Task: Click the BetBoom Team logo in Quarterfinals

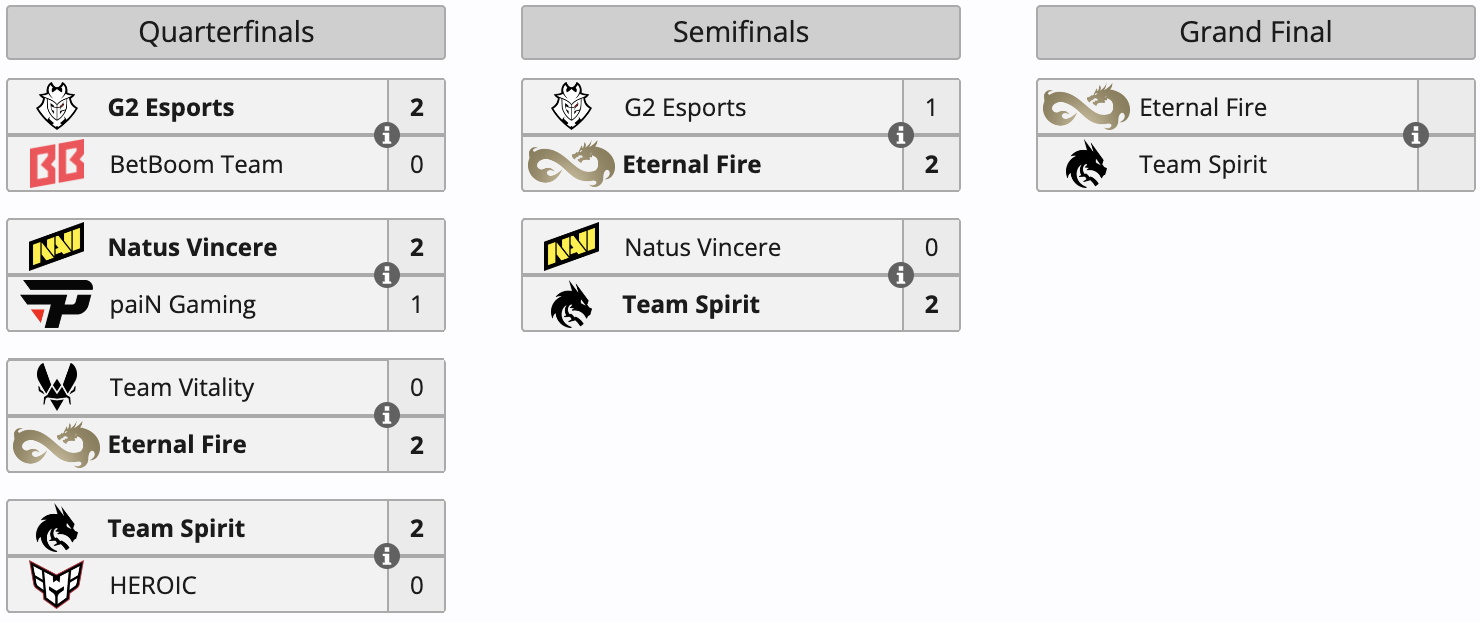Action: pos(57,165)
